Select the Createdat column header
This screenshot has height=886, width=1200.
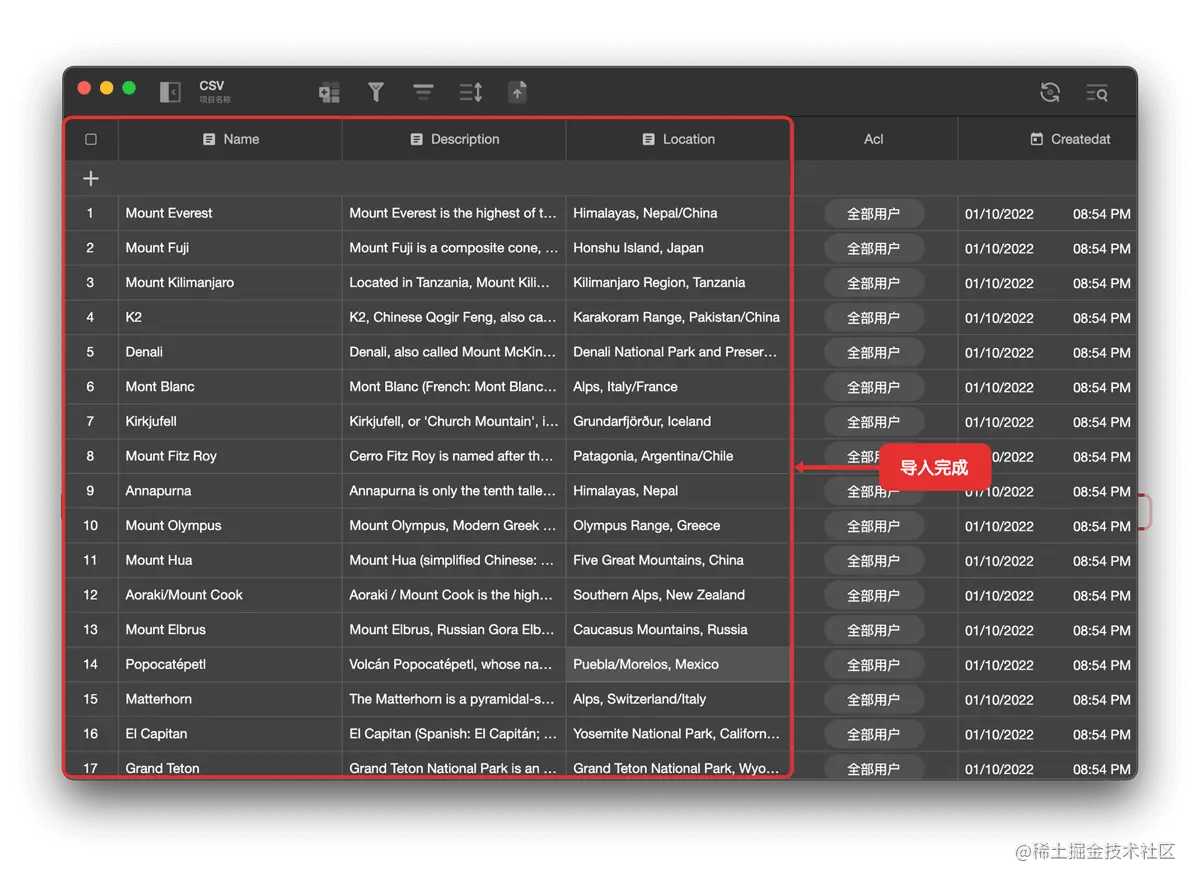[1048, 139]
